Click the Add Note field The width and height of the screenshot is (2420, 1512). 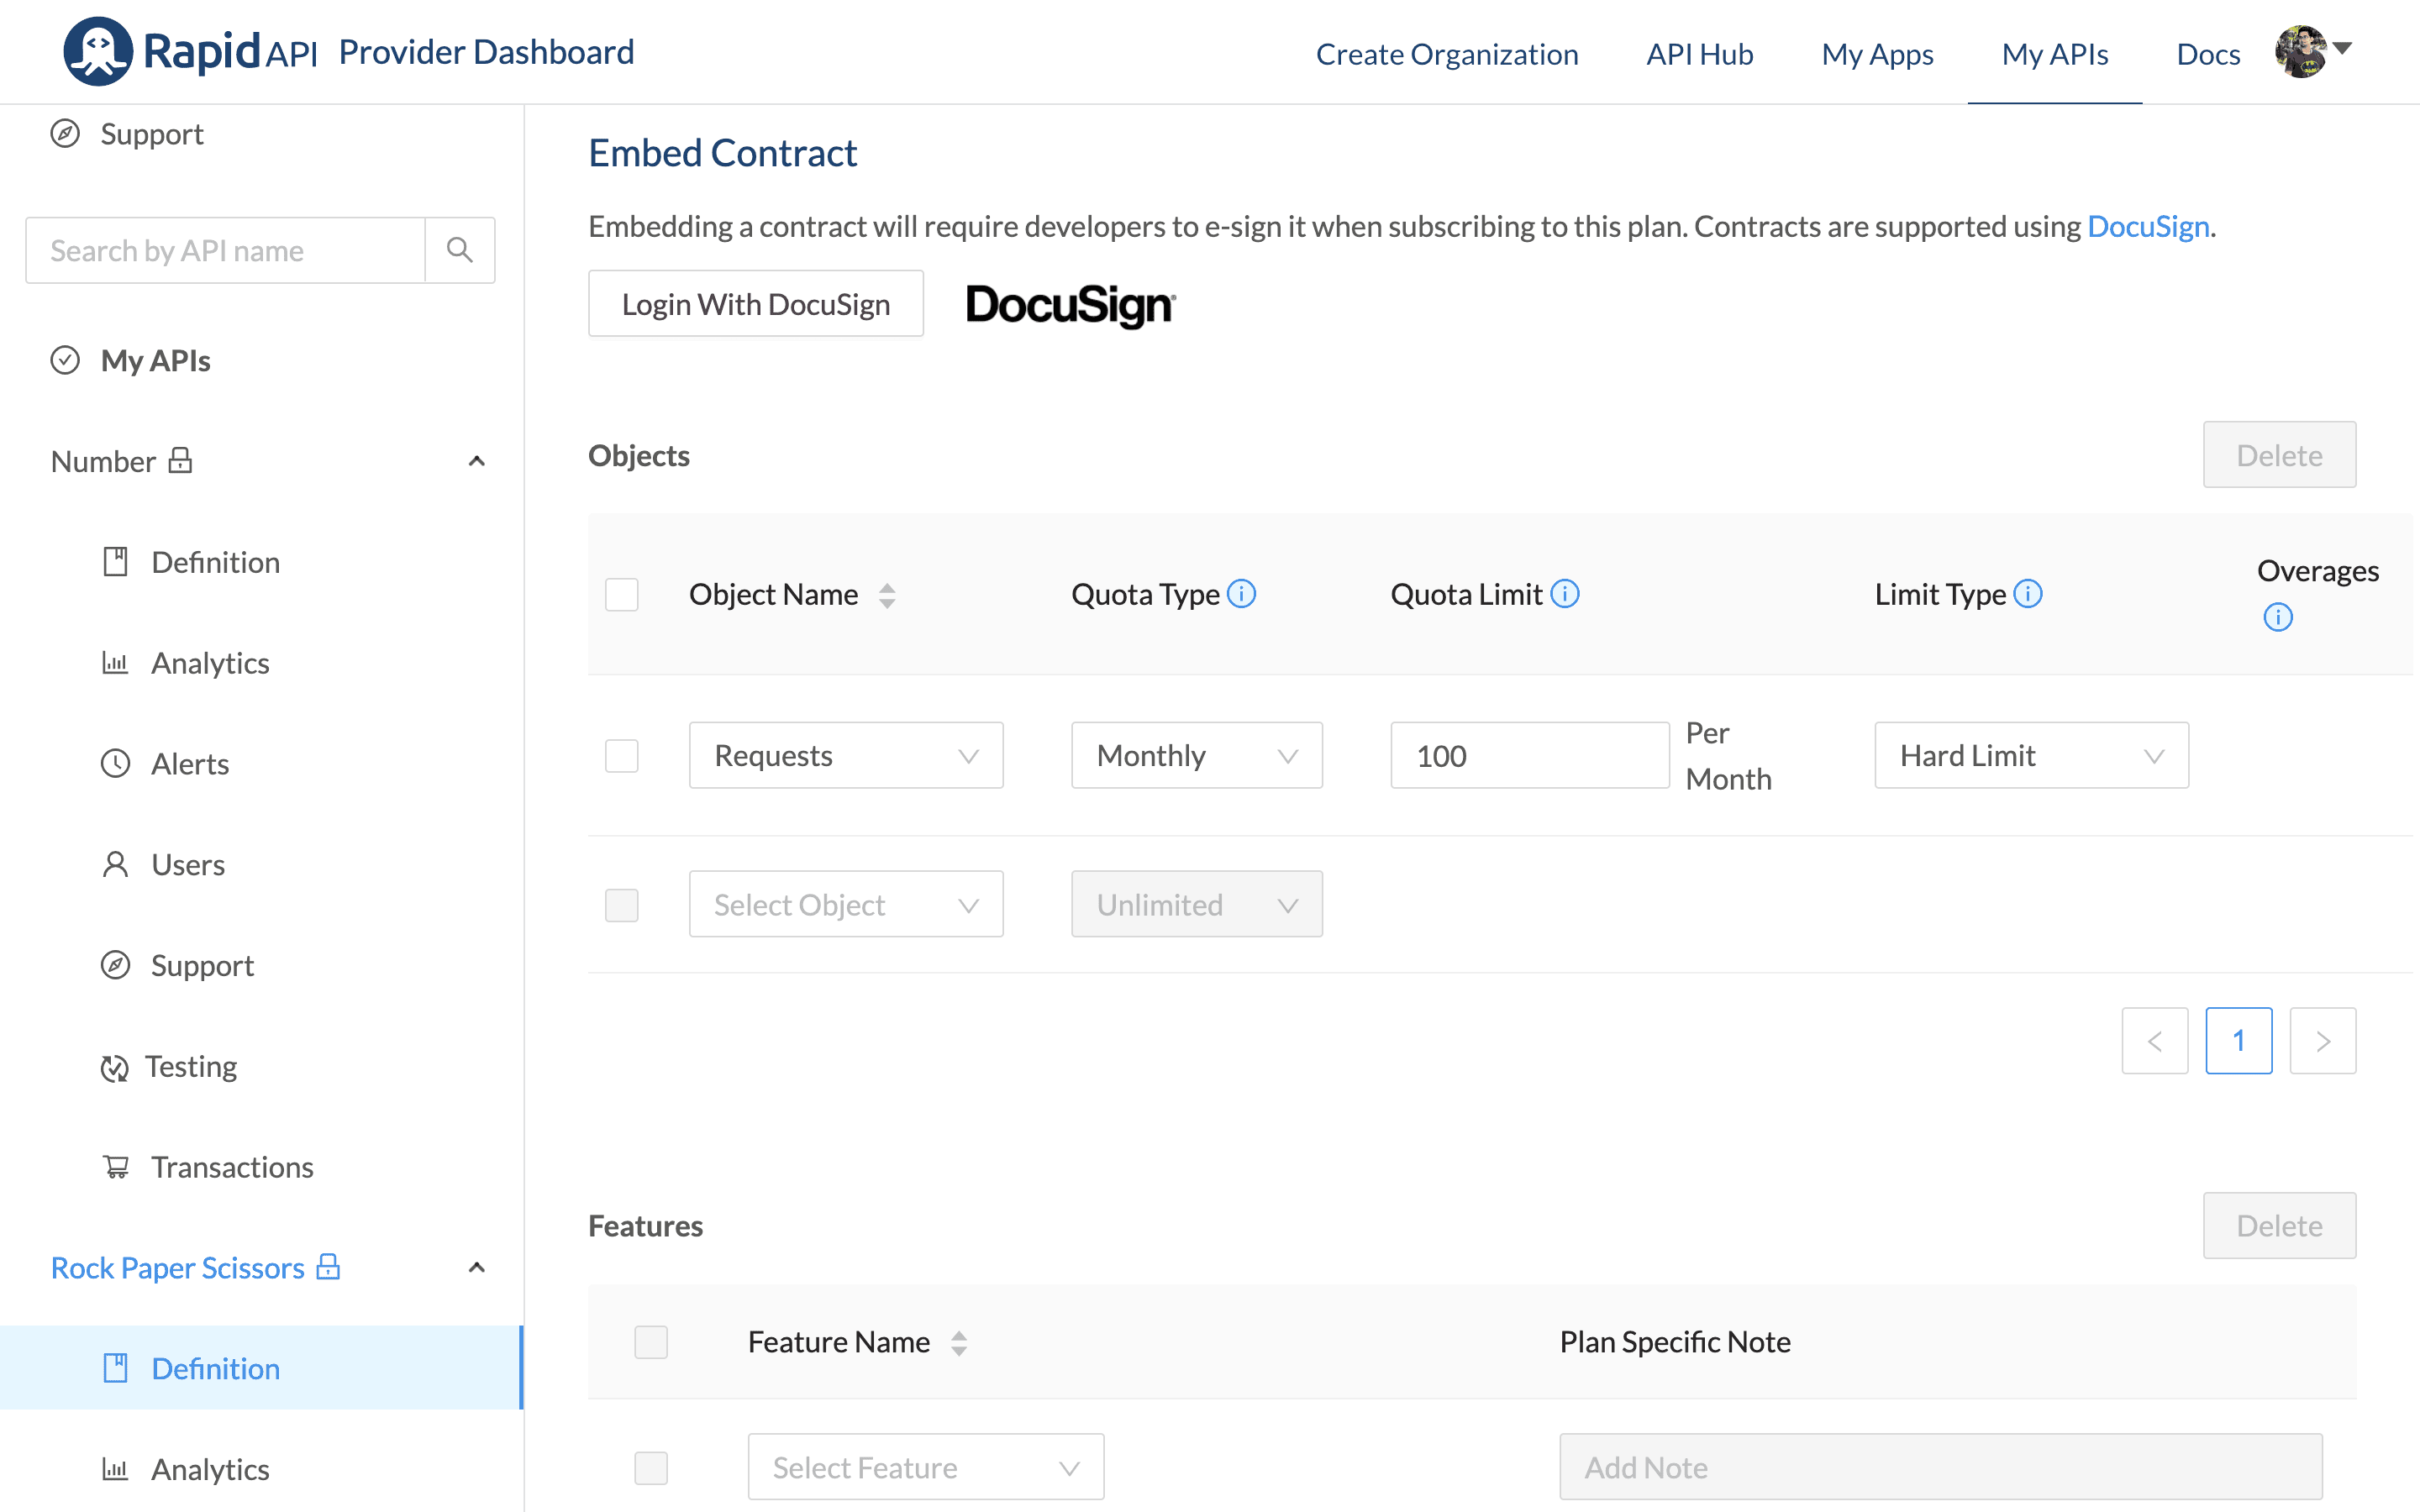click(1941, 1467)
